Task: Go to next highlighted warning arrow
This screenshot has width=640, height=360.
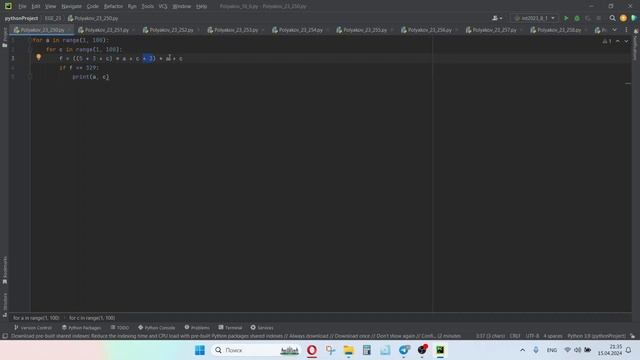Action: 626,41
